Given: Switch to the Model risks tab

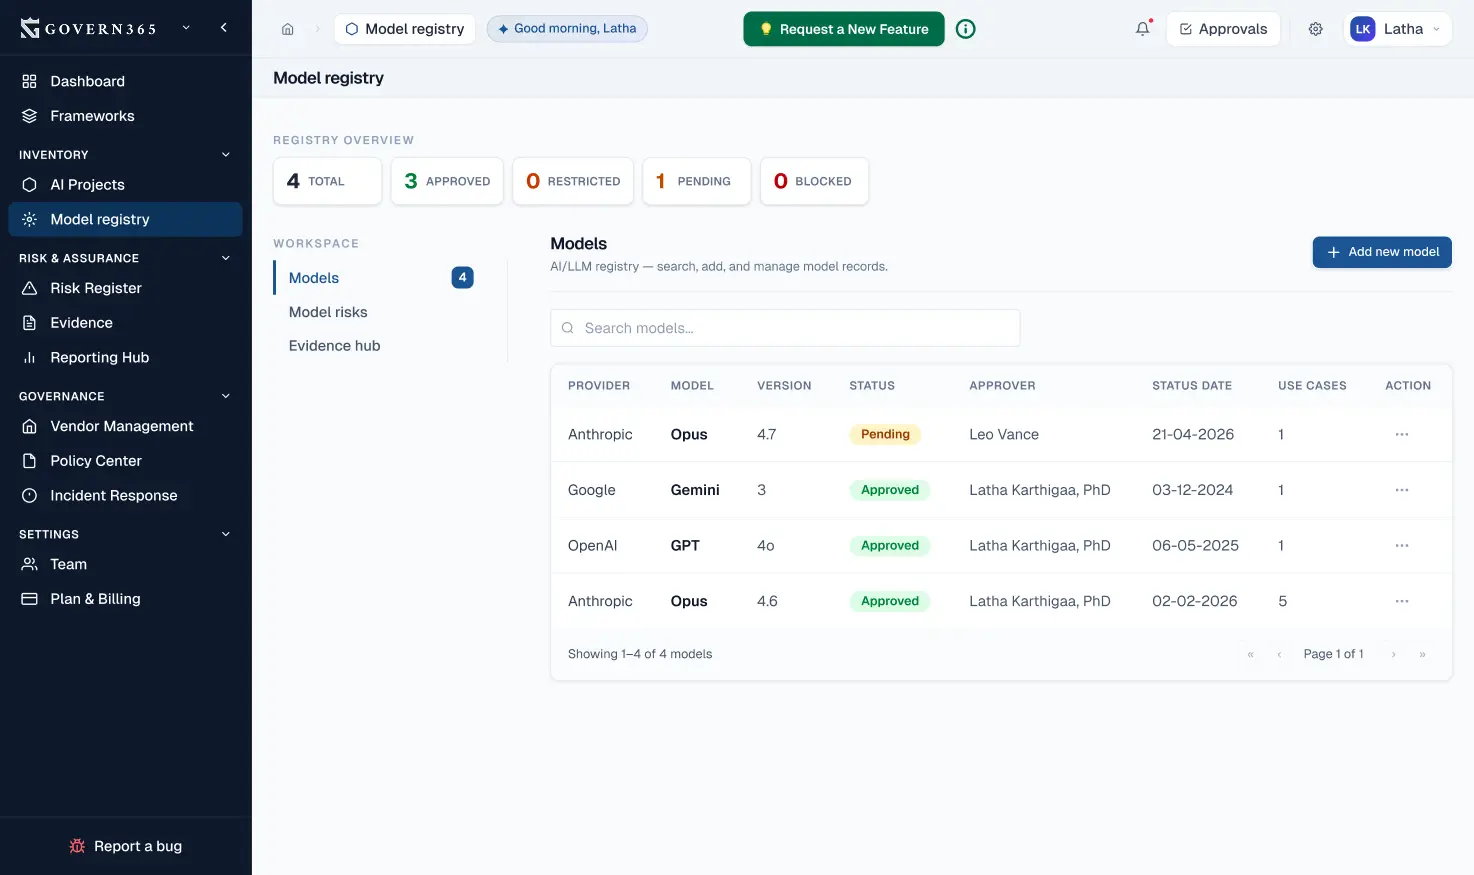Looking at the screenshot, I should click(x=328, y=312).
